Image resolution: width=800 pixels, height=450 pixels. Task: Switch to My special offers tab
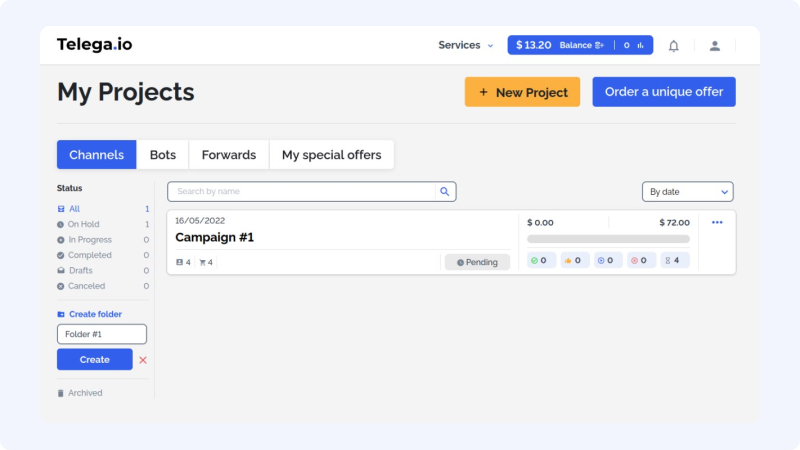tap(332, 155)
